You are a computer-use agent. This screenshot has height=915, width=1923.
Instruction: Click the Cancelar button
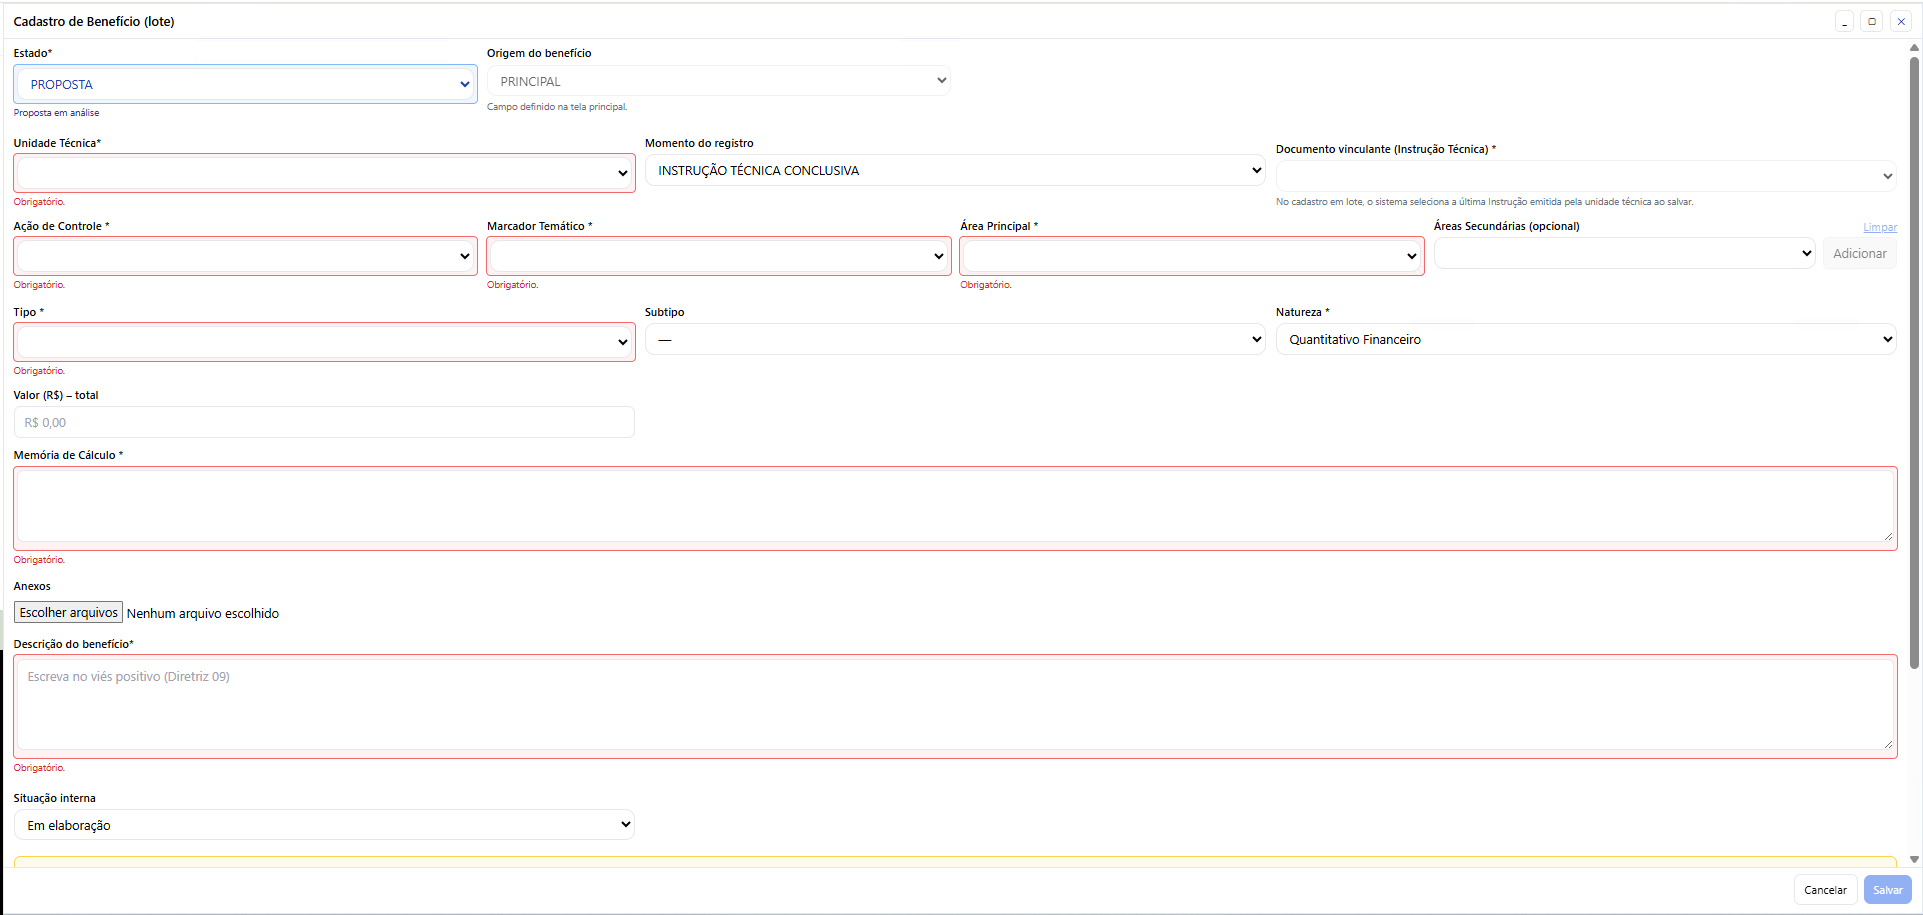tap(1825, 890)
